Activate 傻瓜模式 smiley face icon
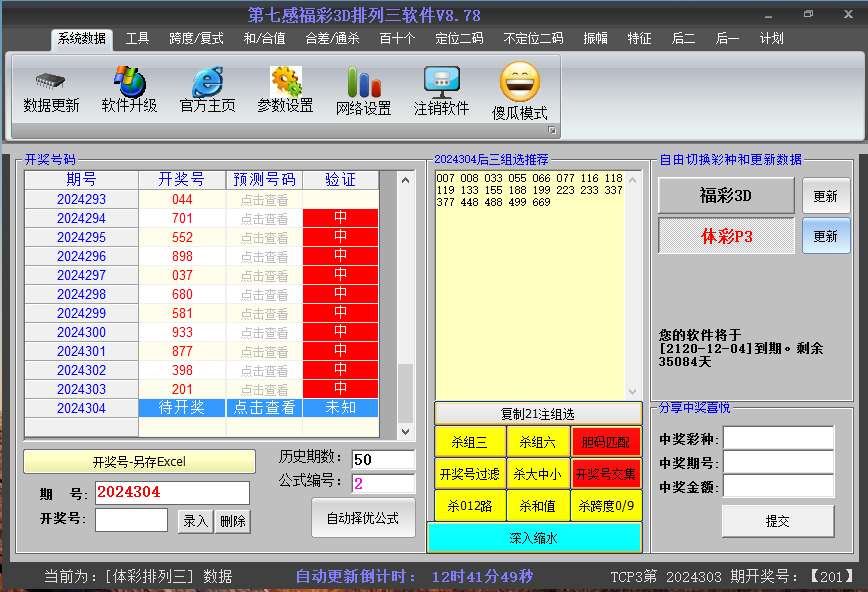 pos(519,82)
